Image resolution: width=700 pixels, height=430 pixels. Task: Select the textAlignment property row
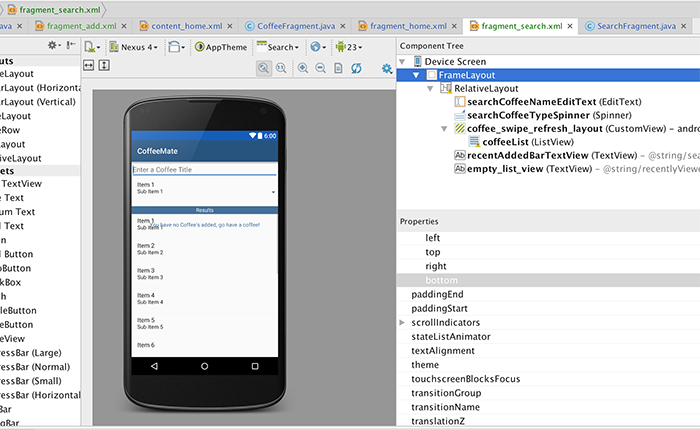(x=548, y=351)
